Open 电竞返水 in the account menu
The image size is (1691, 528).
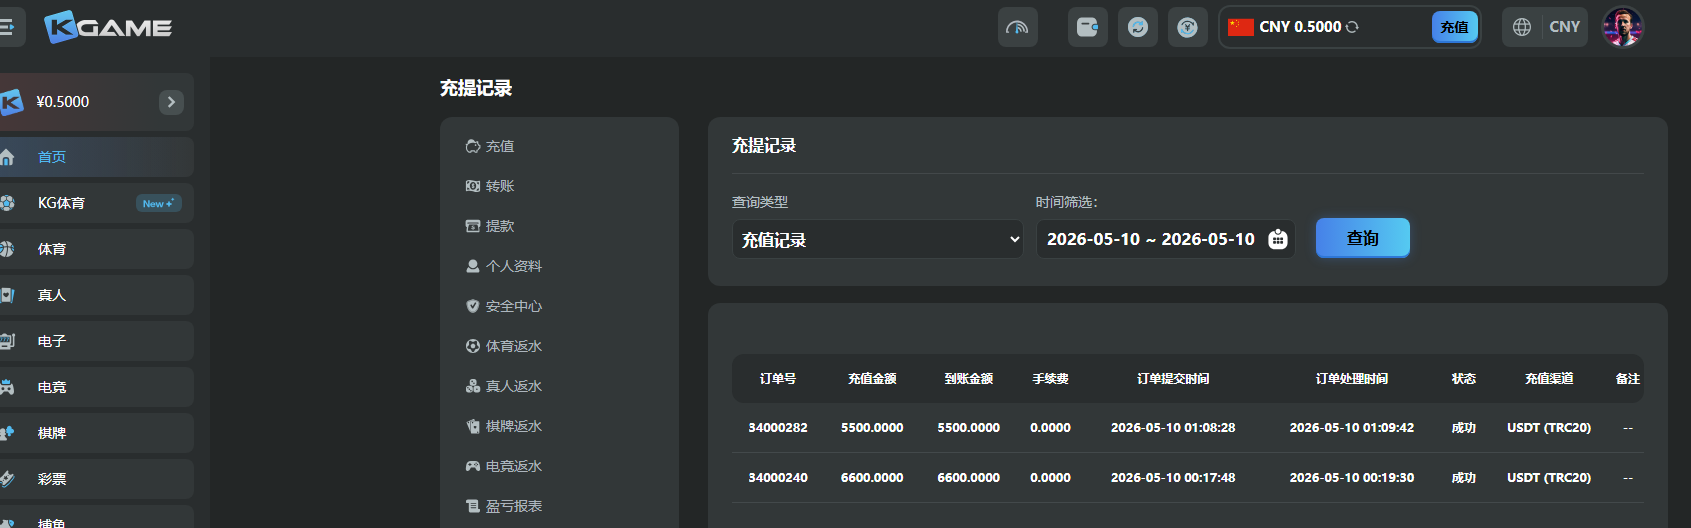[504, 466]
